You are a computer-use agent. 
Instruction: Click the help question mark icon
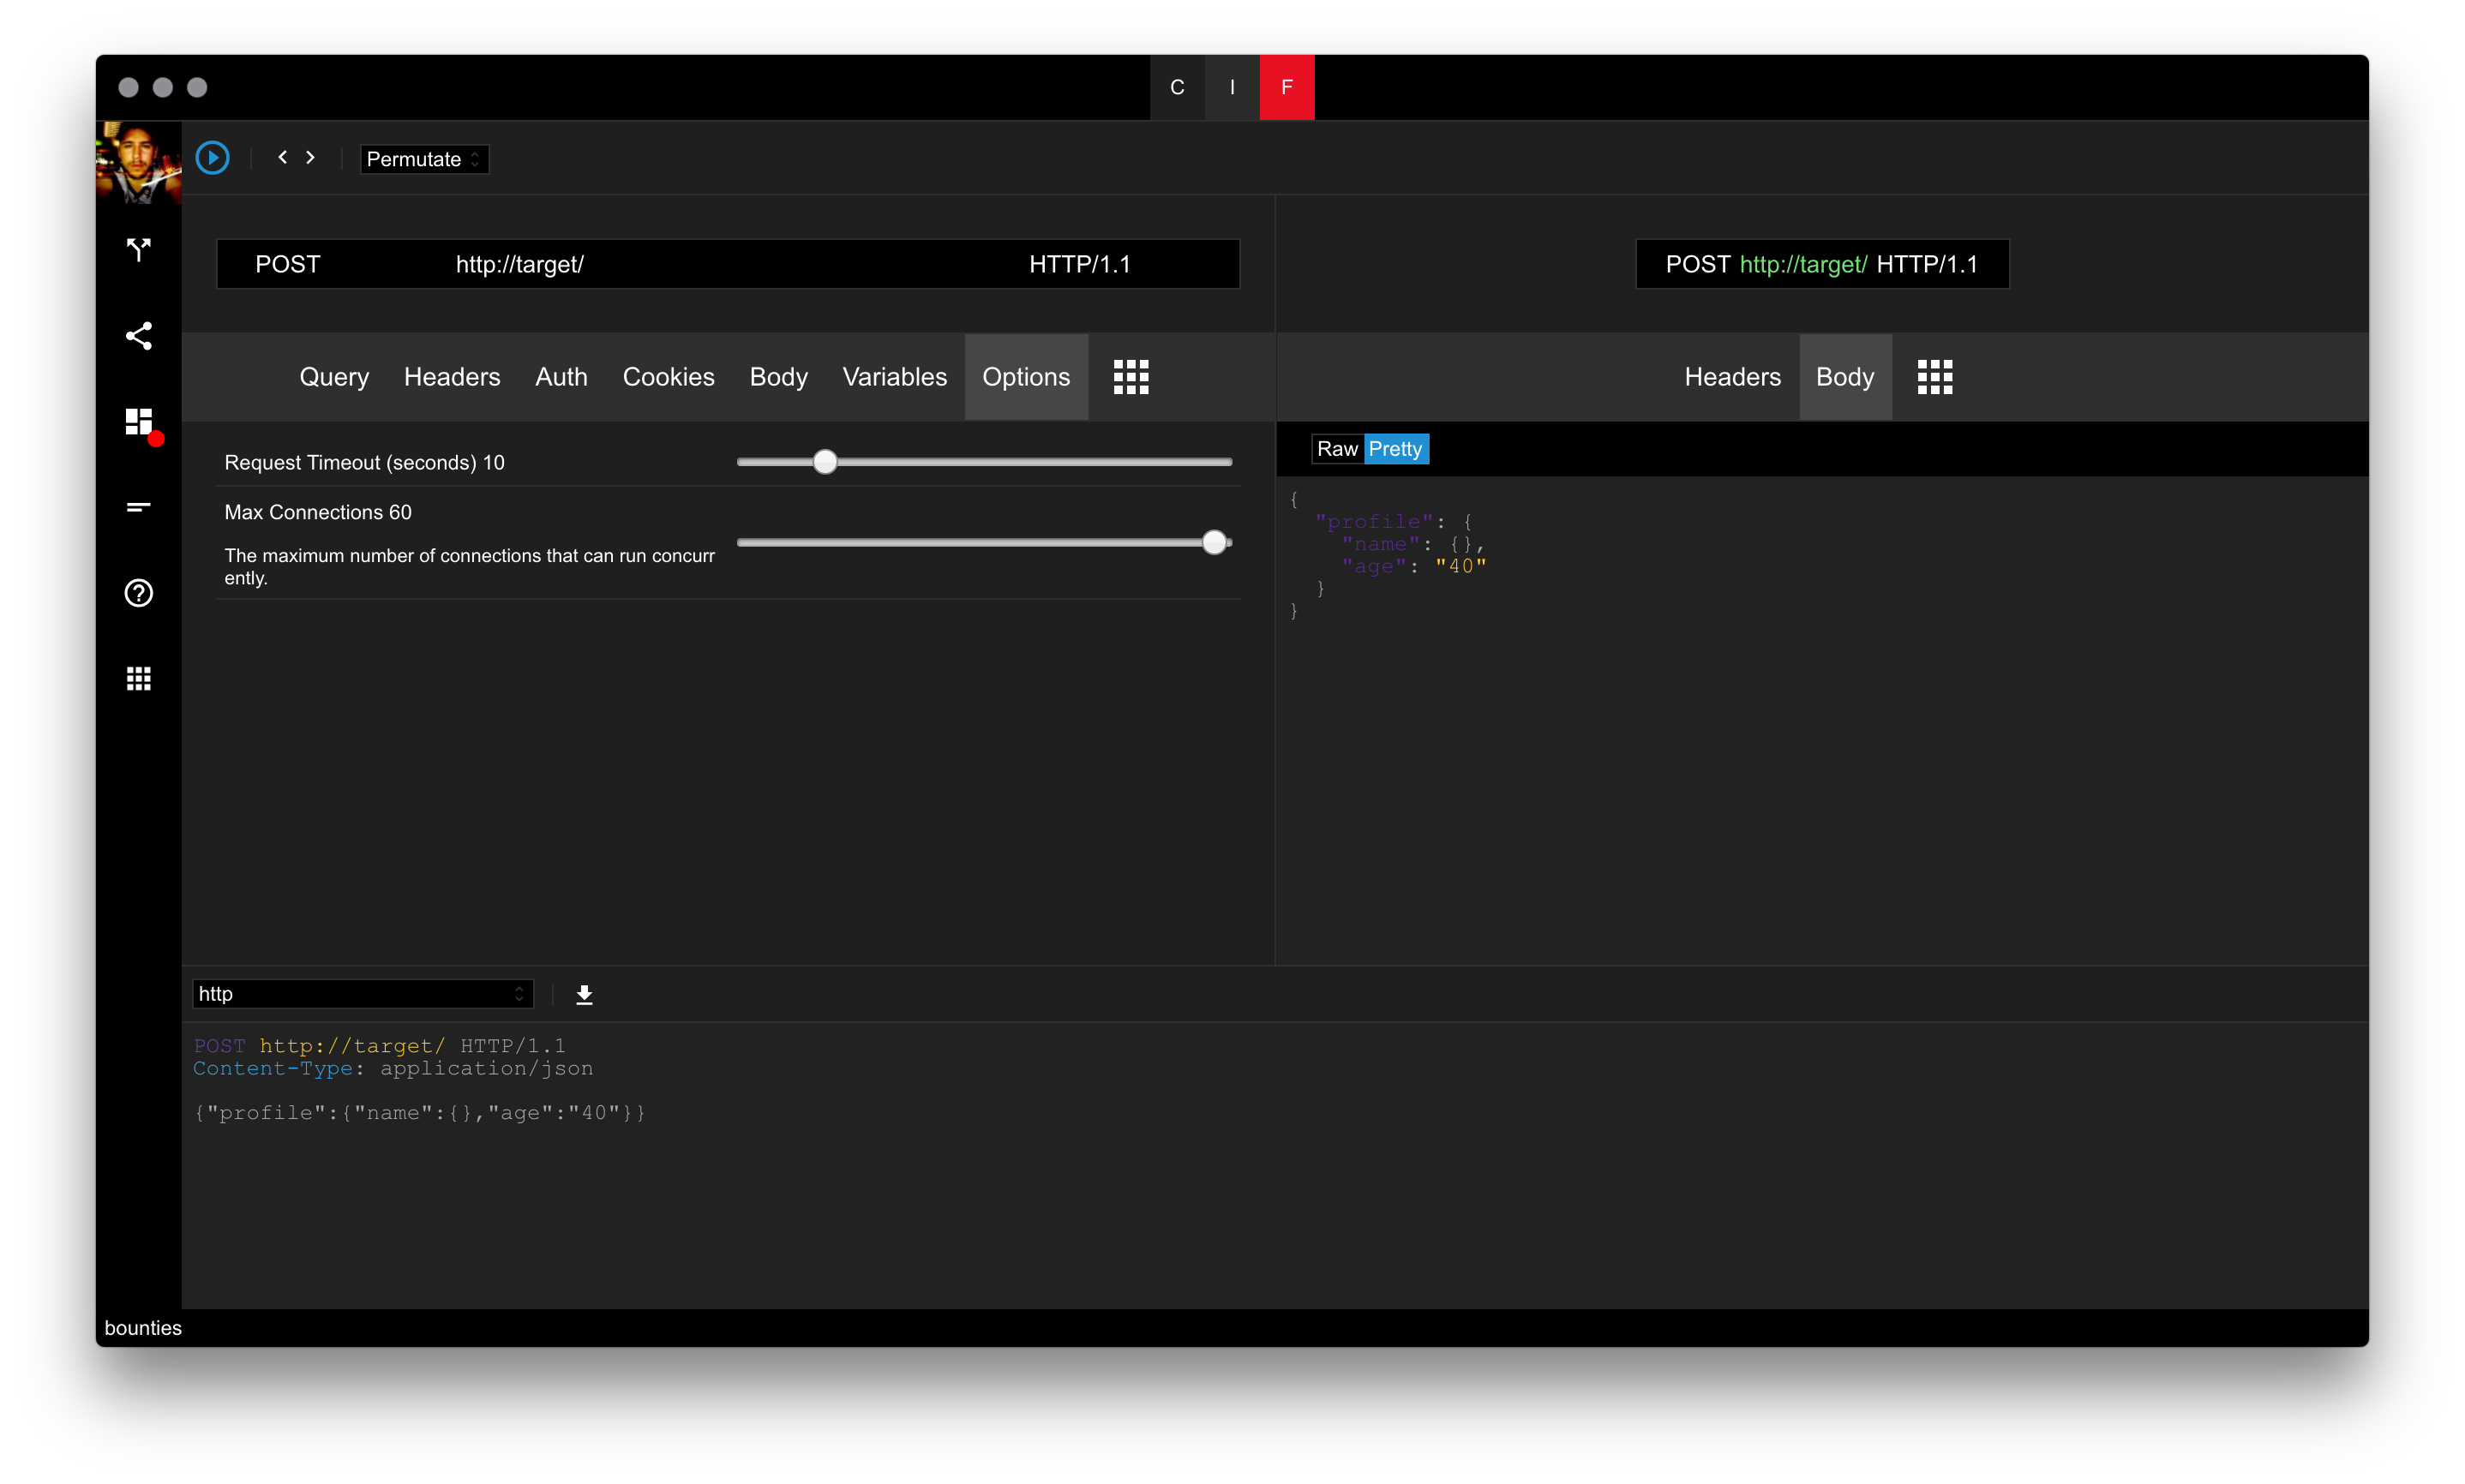coord(138,593)
